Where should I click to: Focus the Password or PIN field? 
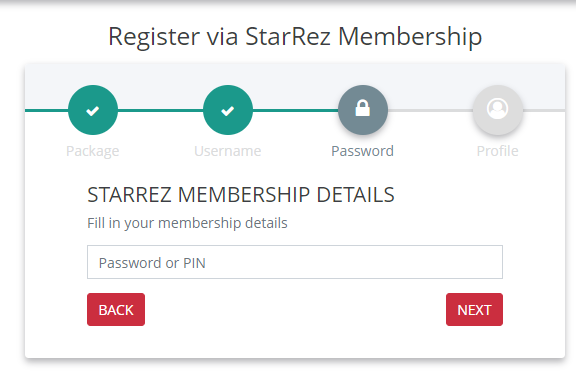click(295, 262)
